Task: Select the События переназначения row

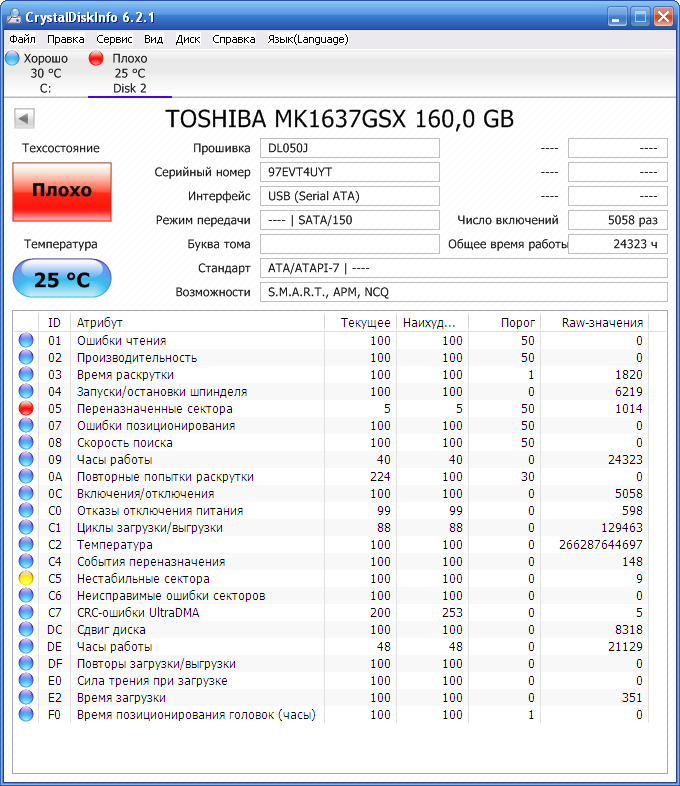Action: 331,561
